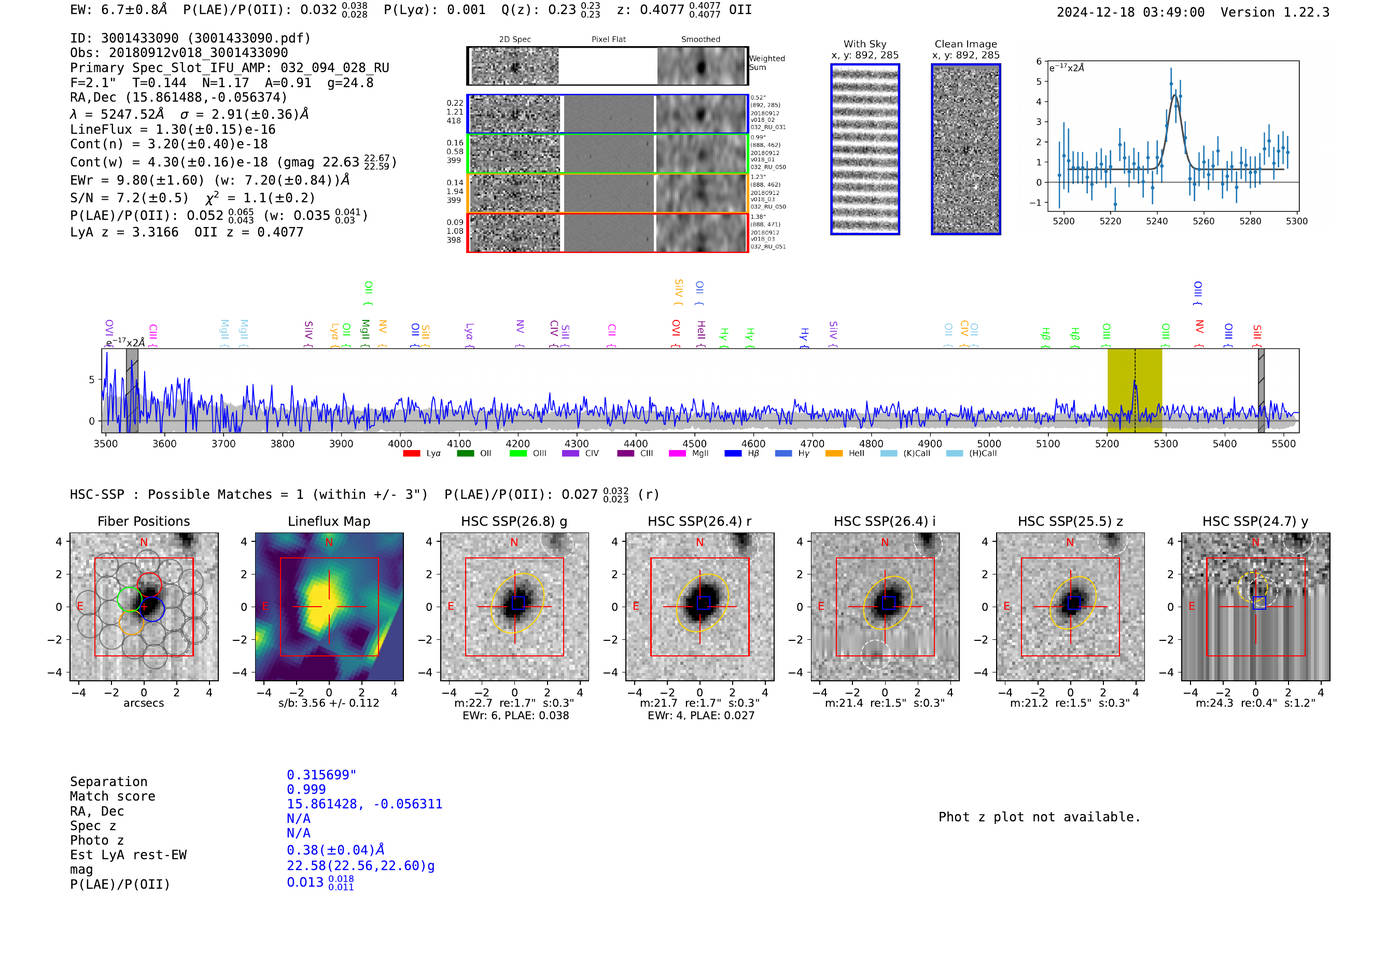This screenshot has height=953, width=1400.
Task: Click the With Sky fiber image
Action: click(x=865, y=149)
